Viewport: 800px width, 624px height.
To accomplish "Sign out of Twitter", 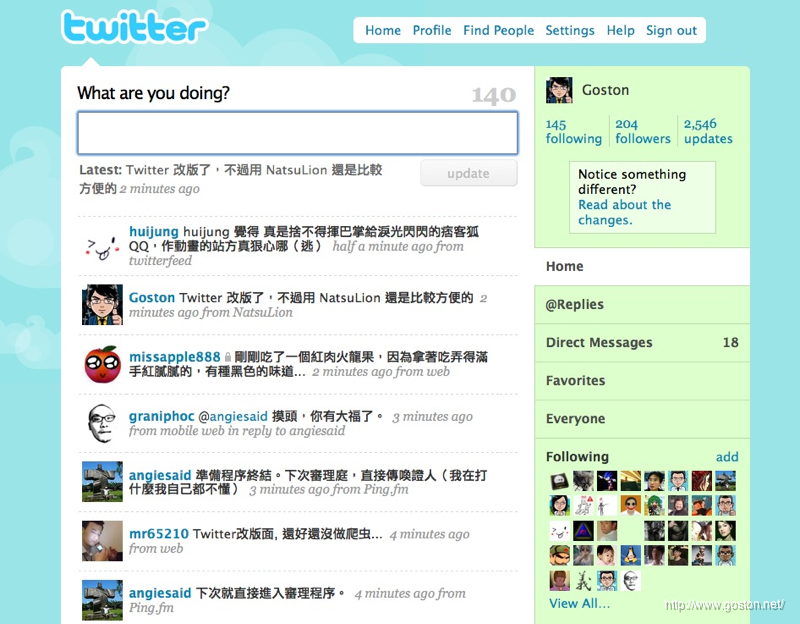I will tap(671, 30).
